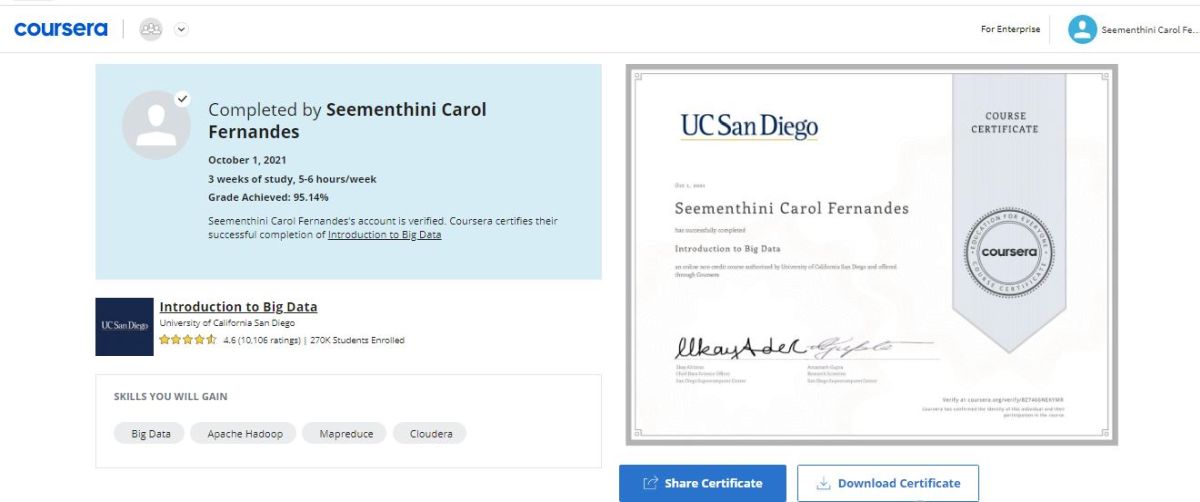Click the certificate preview image
This screenshot has height=502, width=1200.
(872, 255)
